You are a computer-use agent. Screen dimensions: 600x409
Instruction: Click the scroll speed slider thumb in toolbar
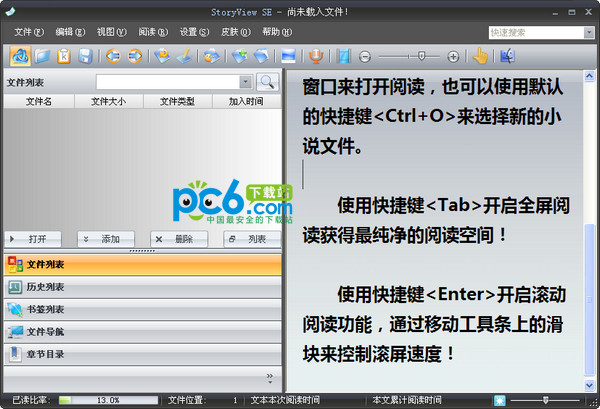(421, 57)
